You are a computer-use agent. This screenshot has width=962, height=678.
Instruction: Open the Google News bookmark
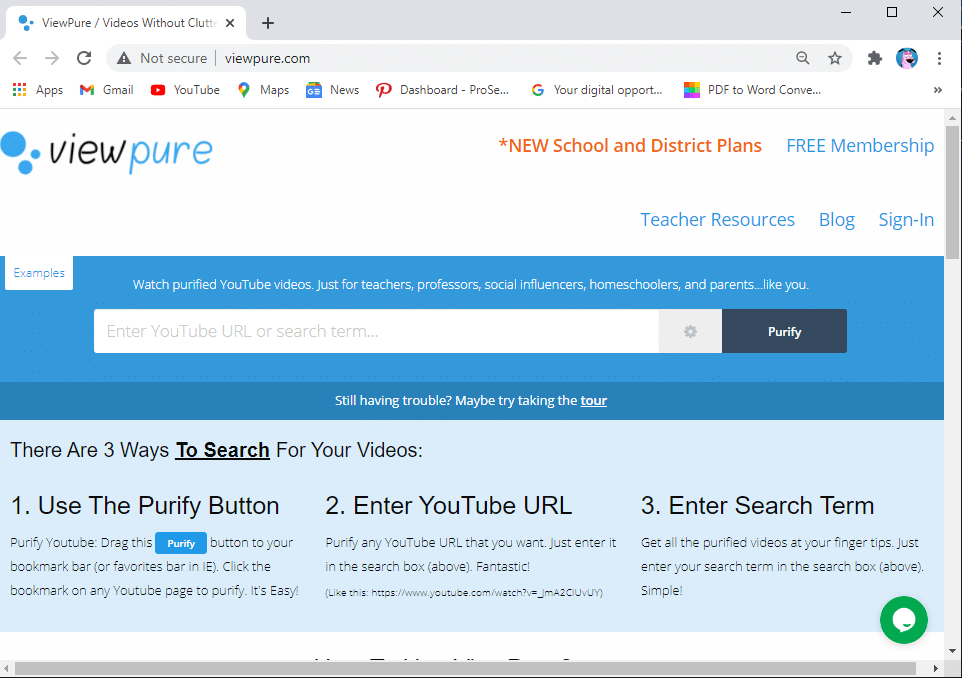(x=332, y=89)
